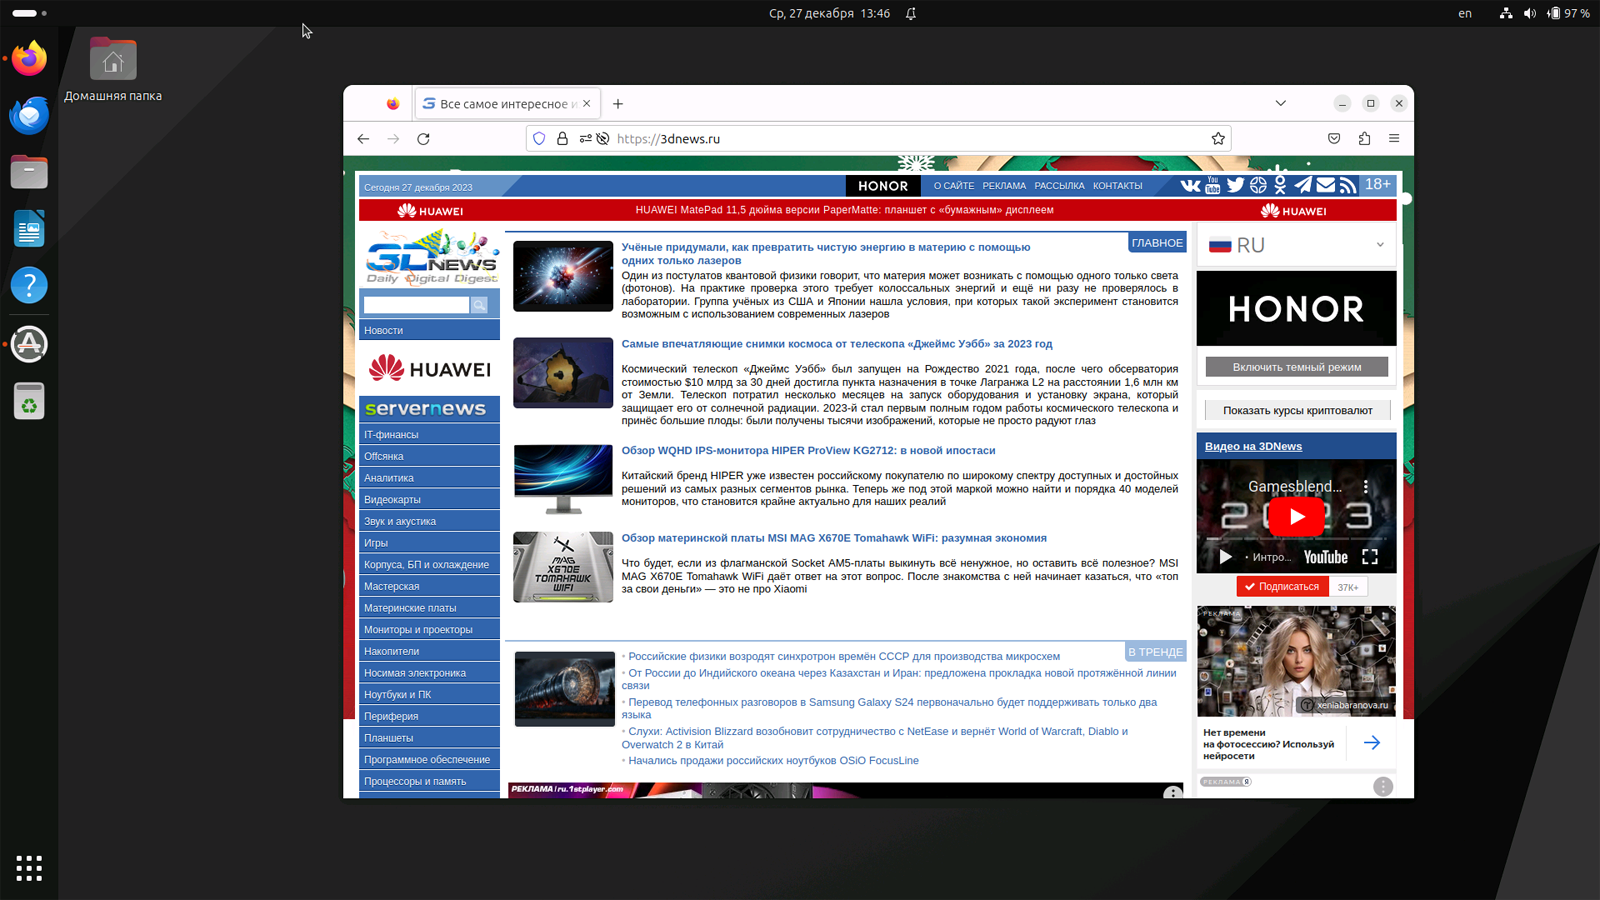Open the Extensions puzzle icon

coord(1364,139)
